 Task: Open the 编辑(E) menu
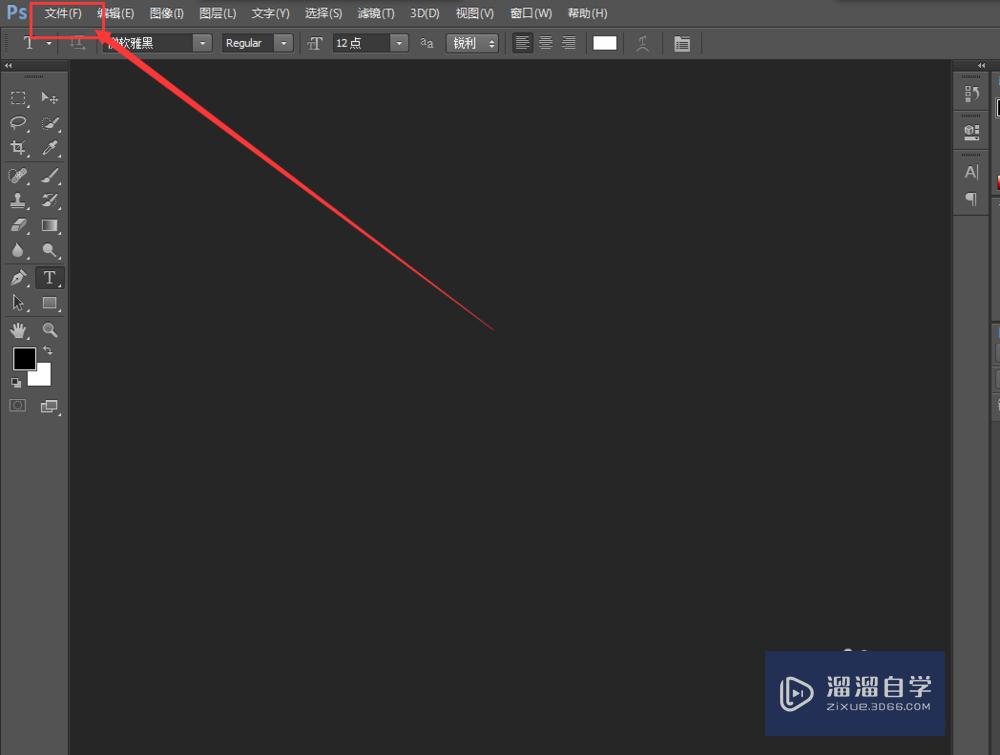(116, 13)
